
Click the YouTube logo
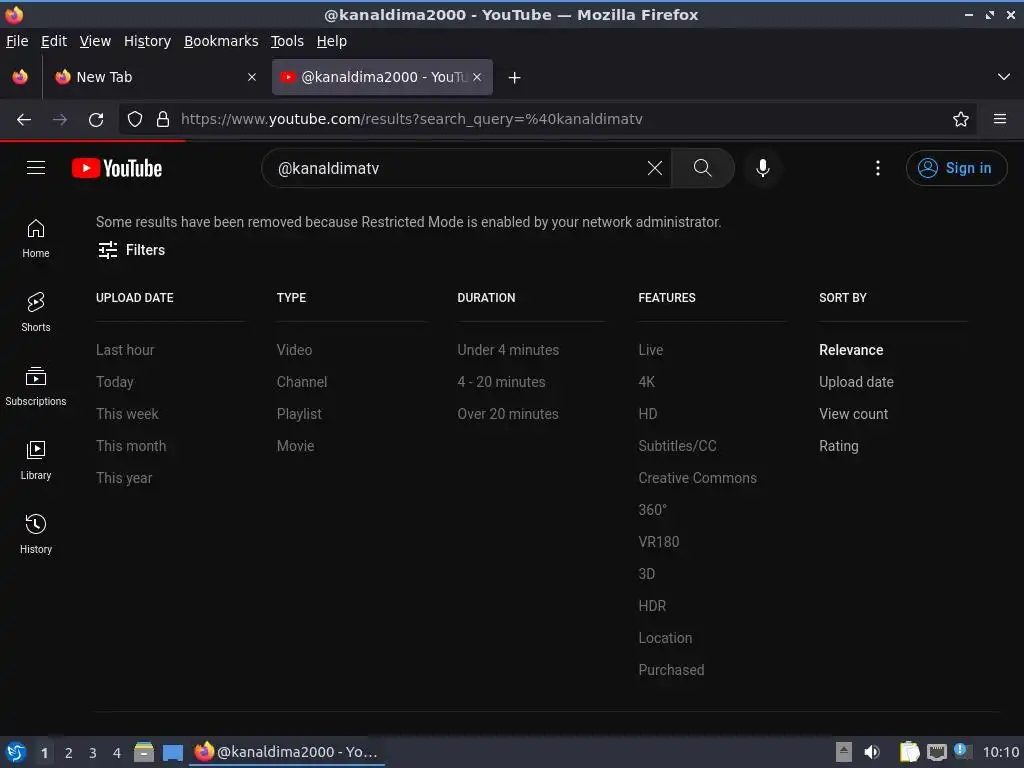(117, 168)
